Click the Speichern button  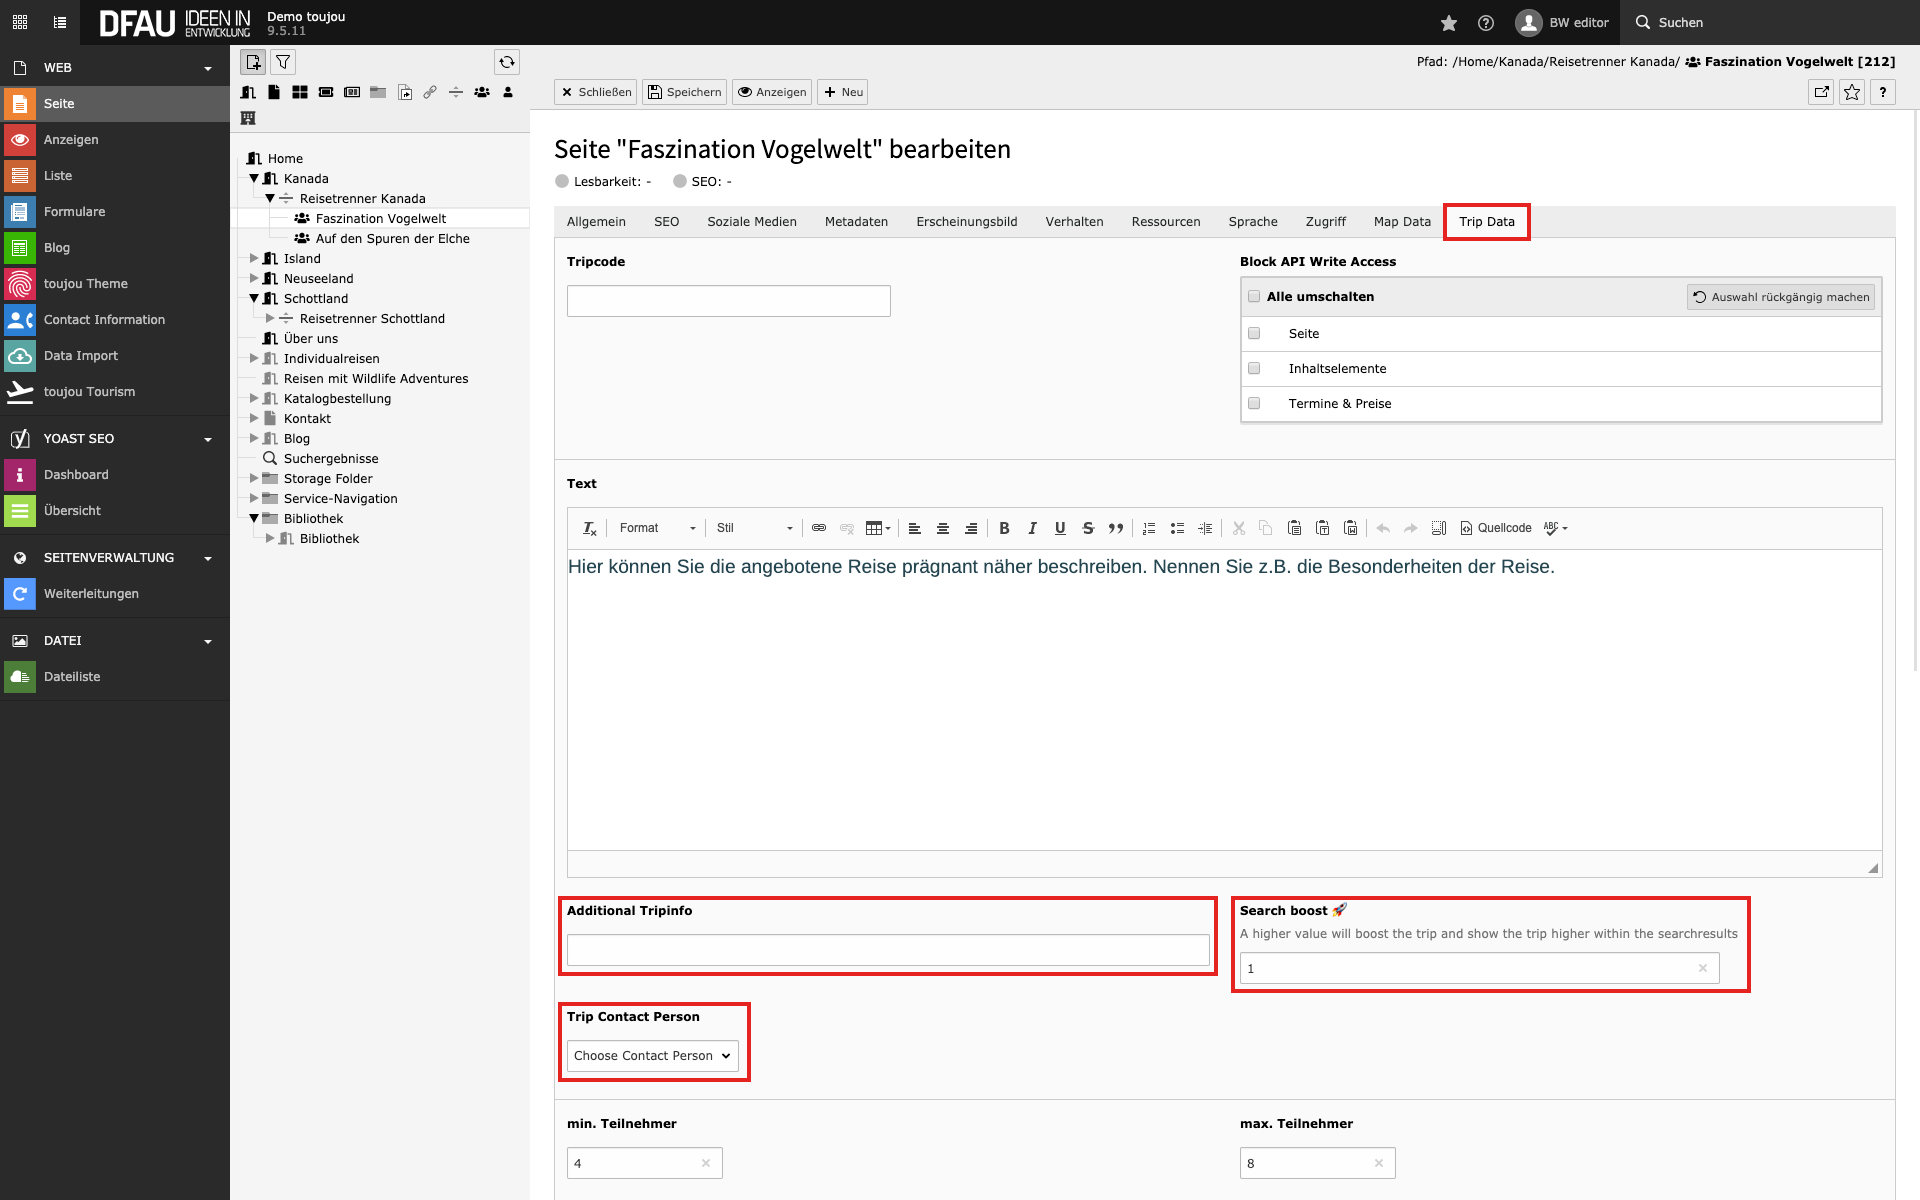click(x=685, y=92)
